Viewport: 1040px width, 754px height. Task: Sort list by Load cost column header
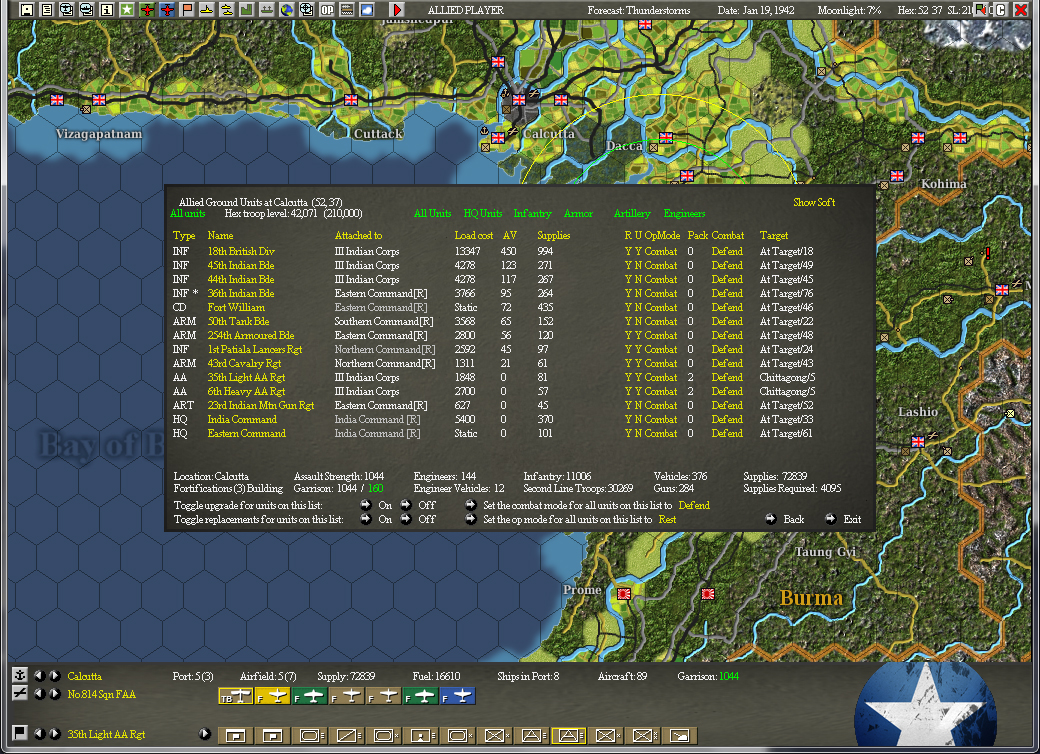tap(474, 235)
